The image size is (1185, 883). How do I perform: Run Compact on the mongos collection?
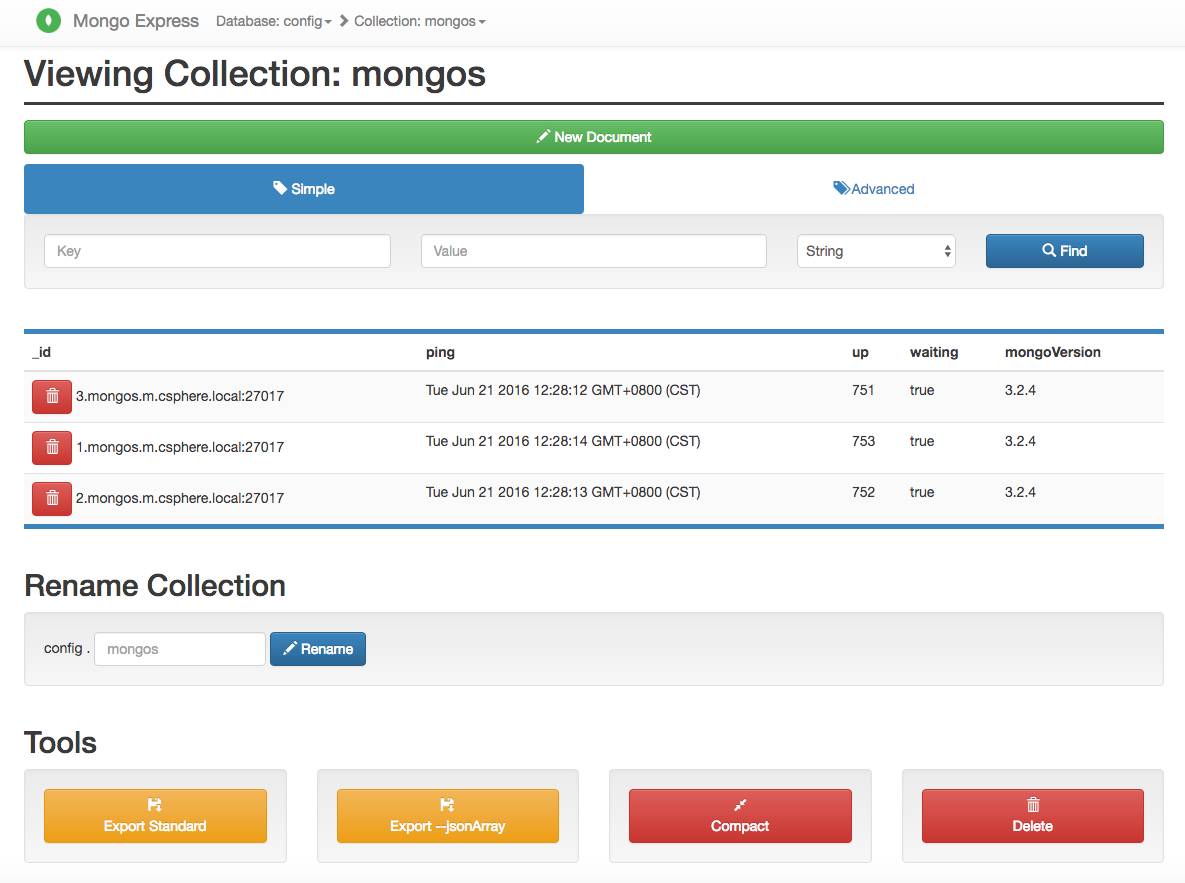pos(739,815)
